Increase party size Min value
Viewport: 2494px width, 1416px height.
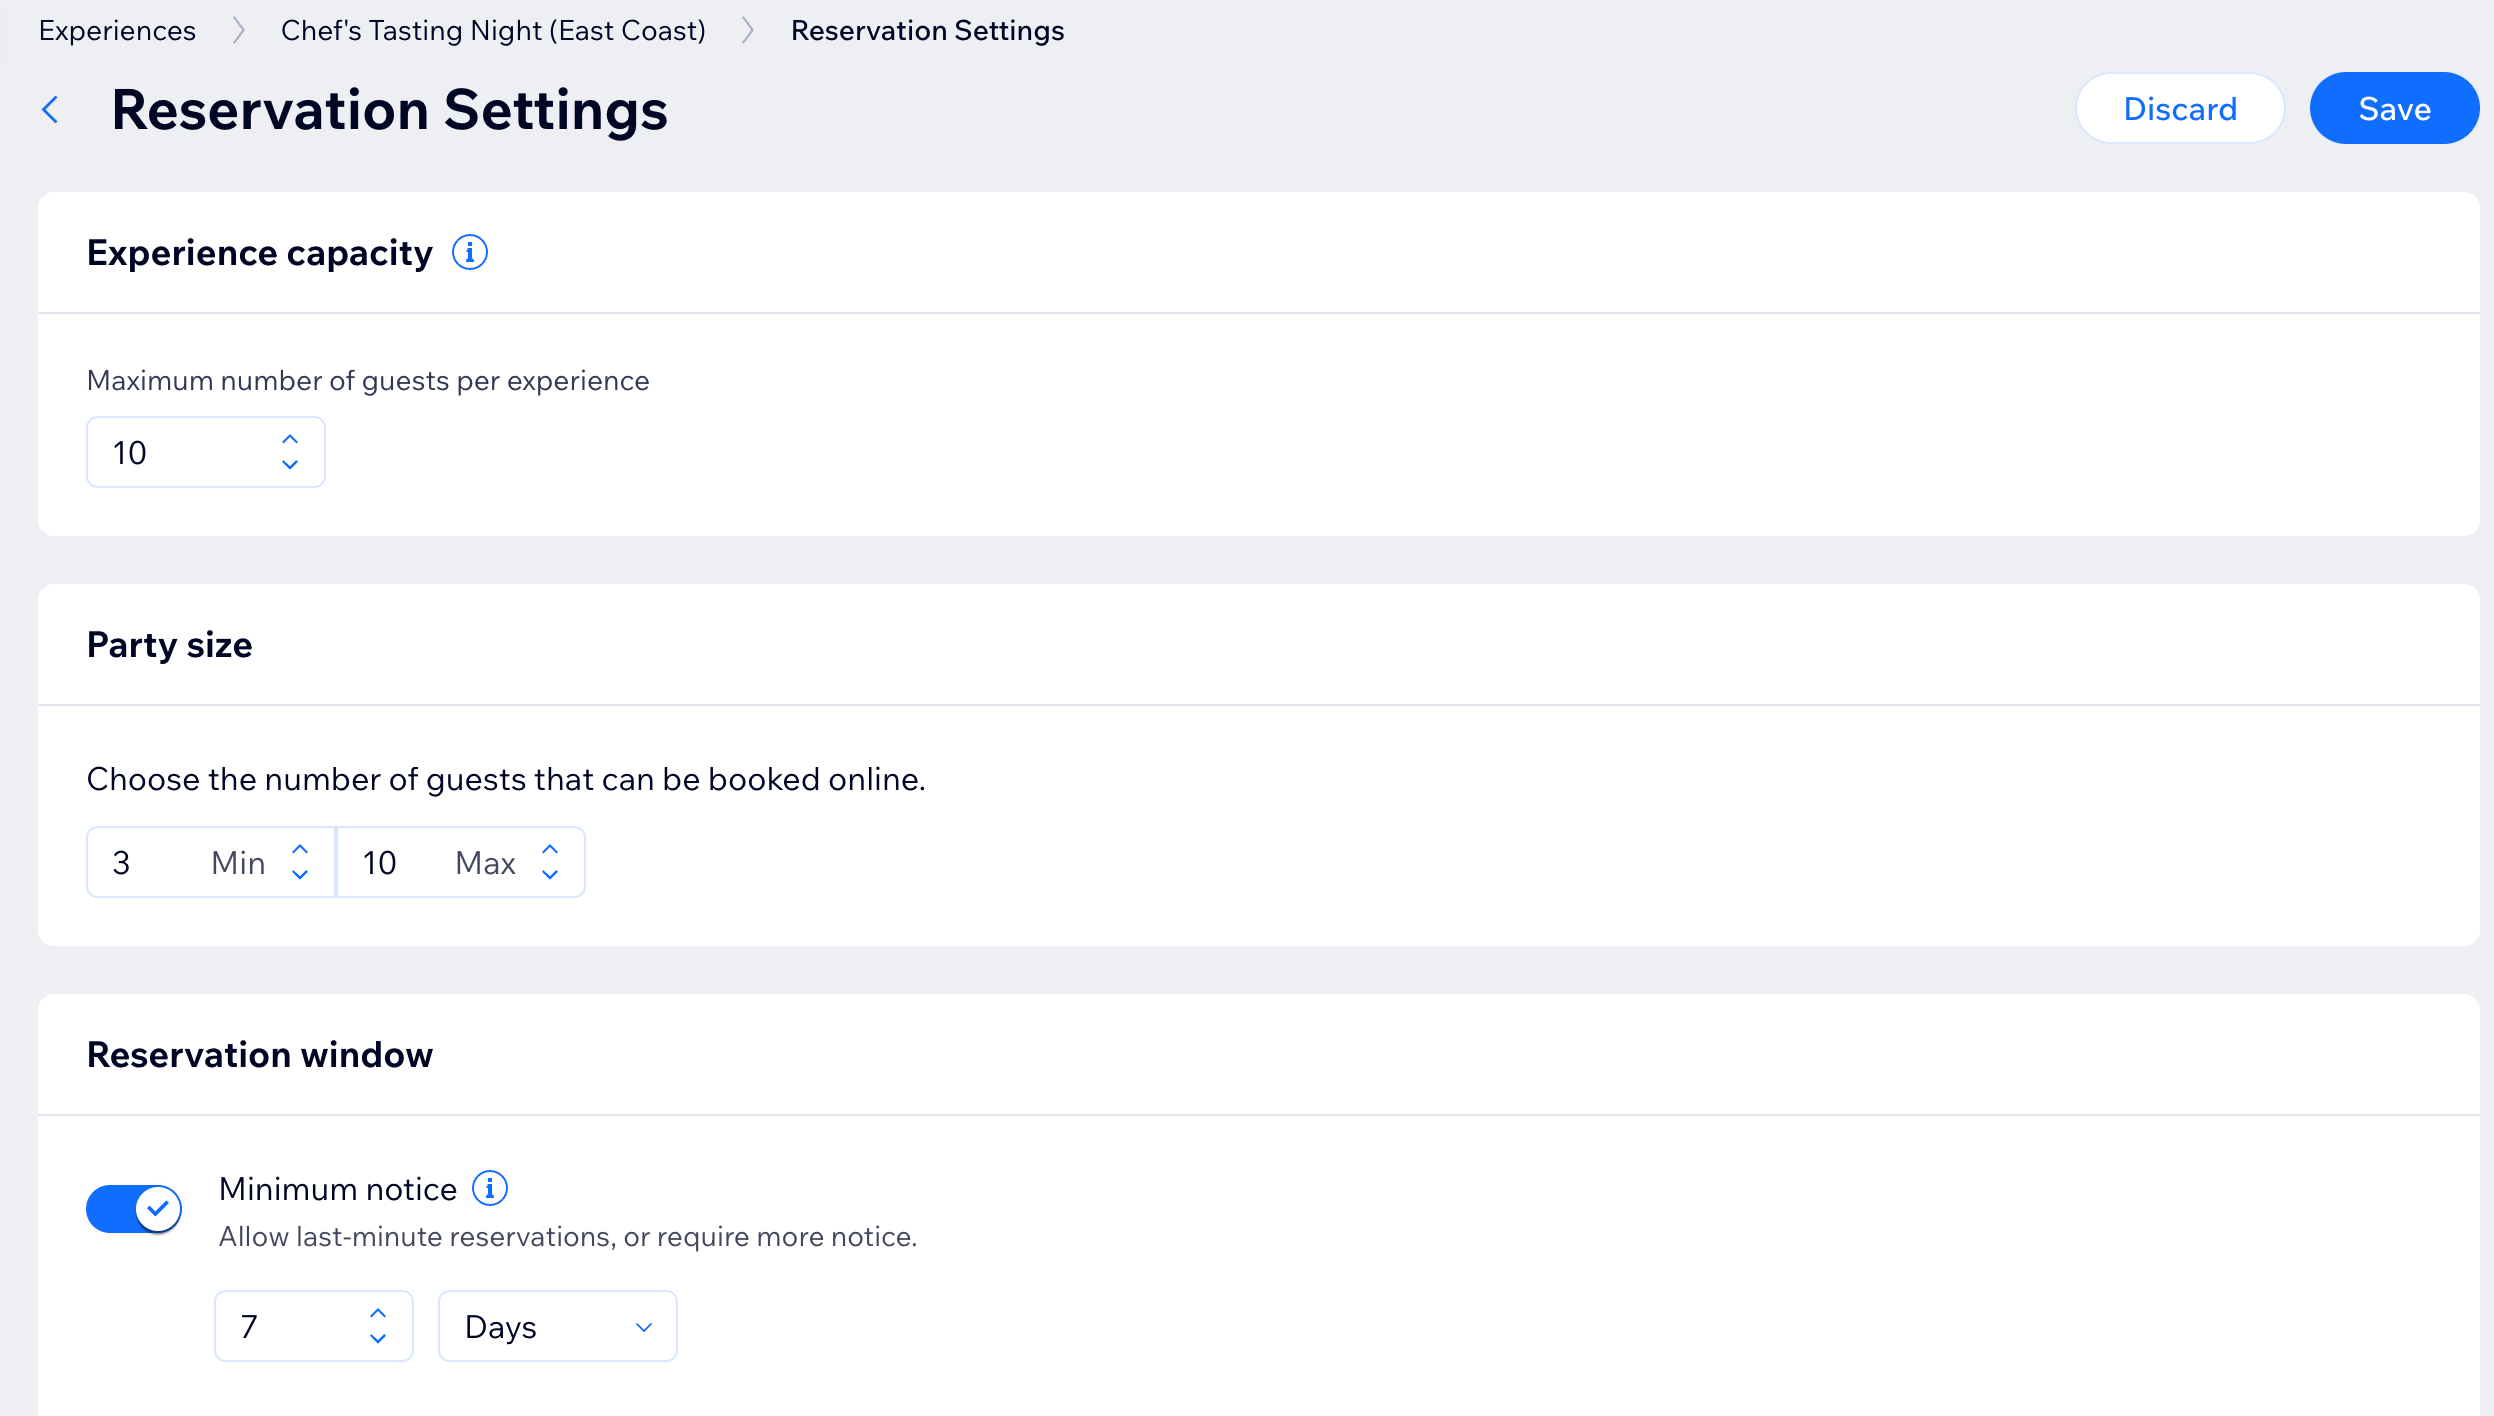300,850
